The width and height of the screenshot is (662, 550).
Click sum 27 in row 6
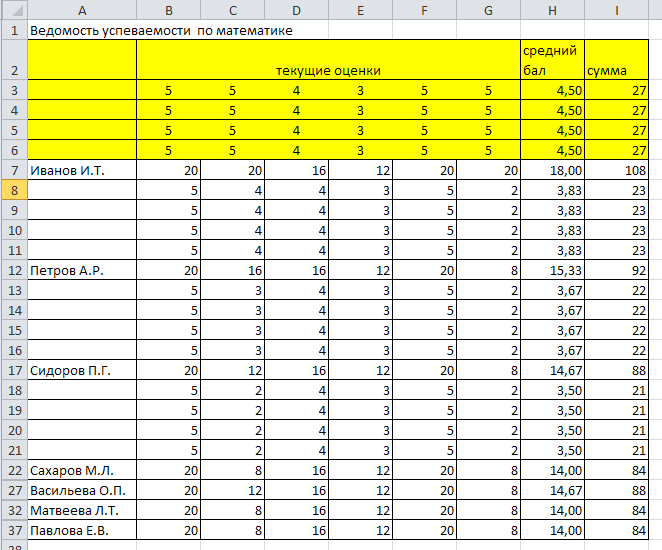tap(617, 150)
